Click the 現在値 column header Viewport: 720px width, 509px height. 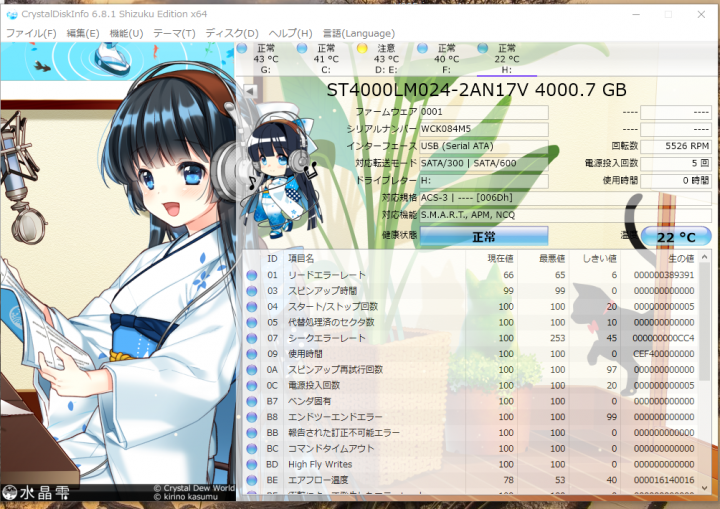[x=491, y=259]
